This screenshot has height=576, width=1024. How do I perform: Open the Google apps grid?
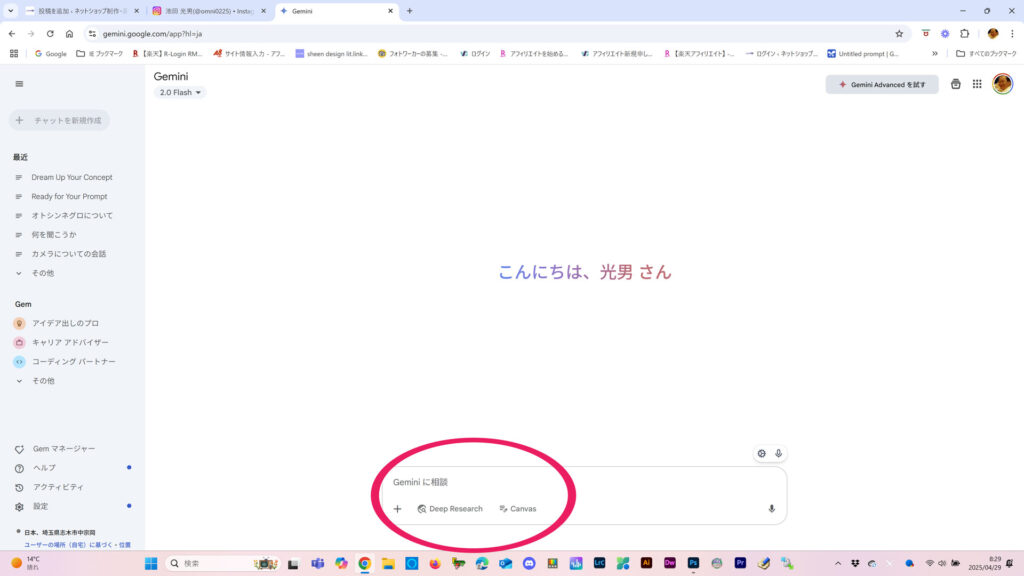click(977, 84)
